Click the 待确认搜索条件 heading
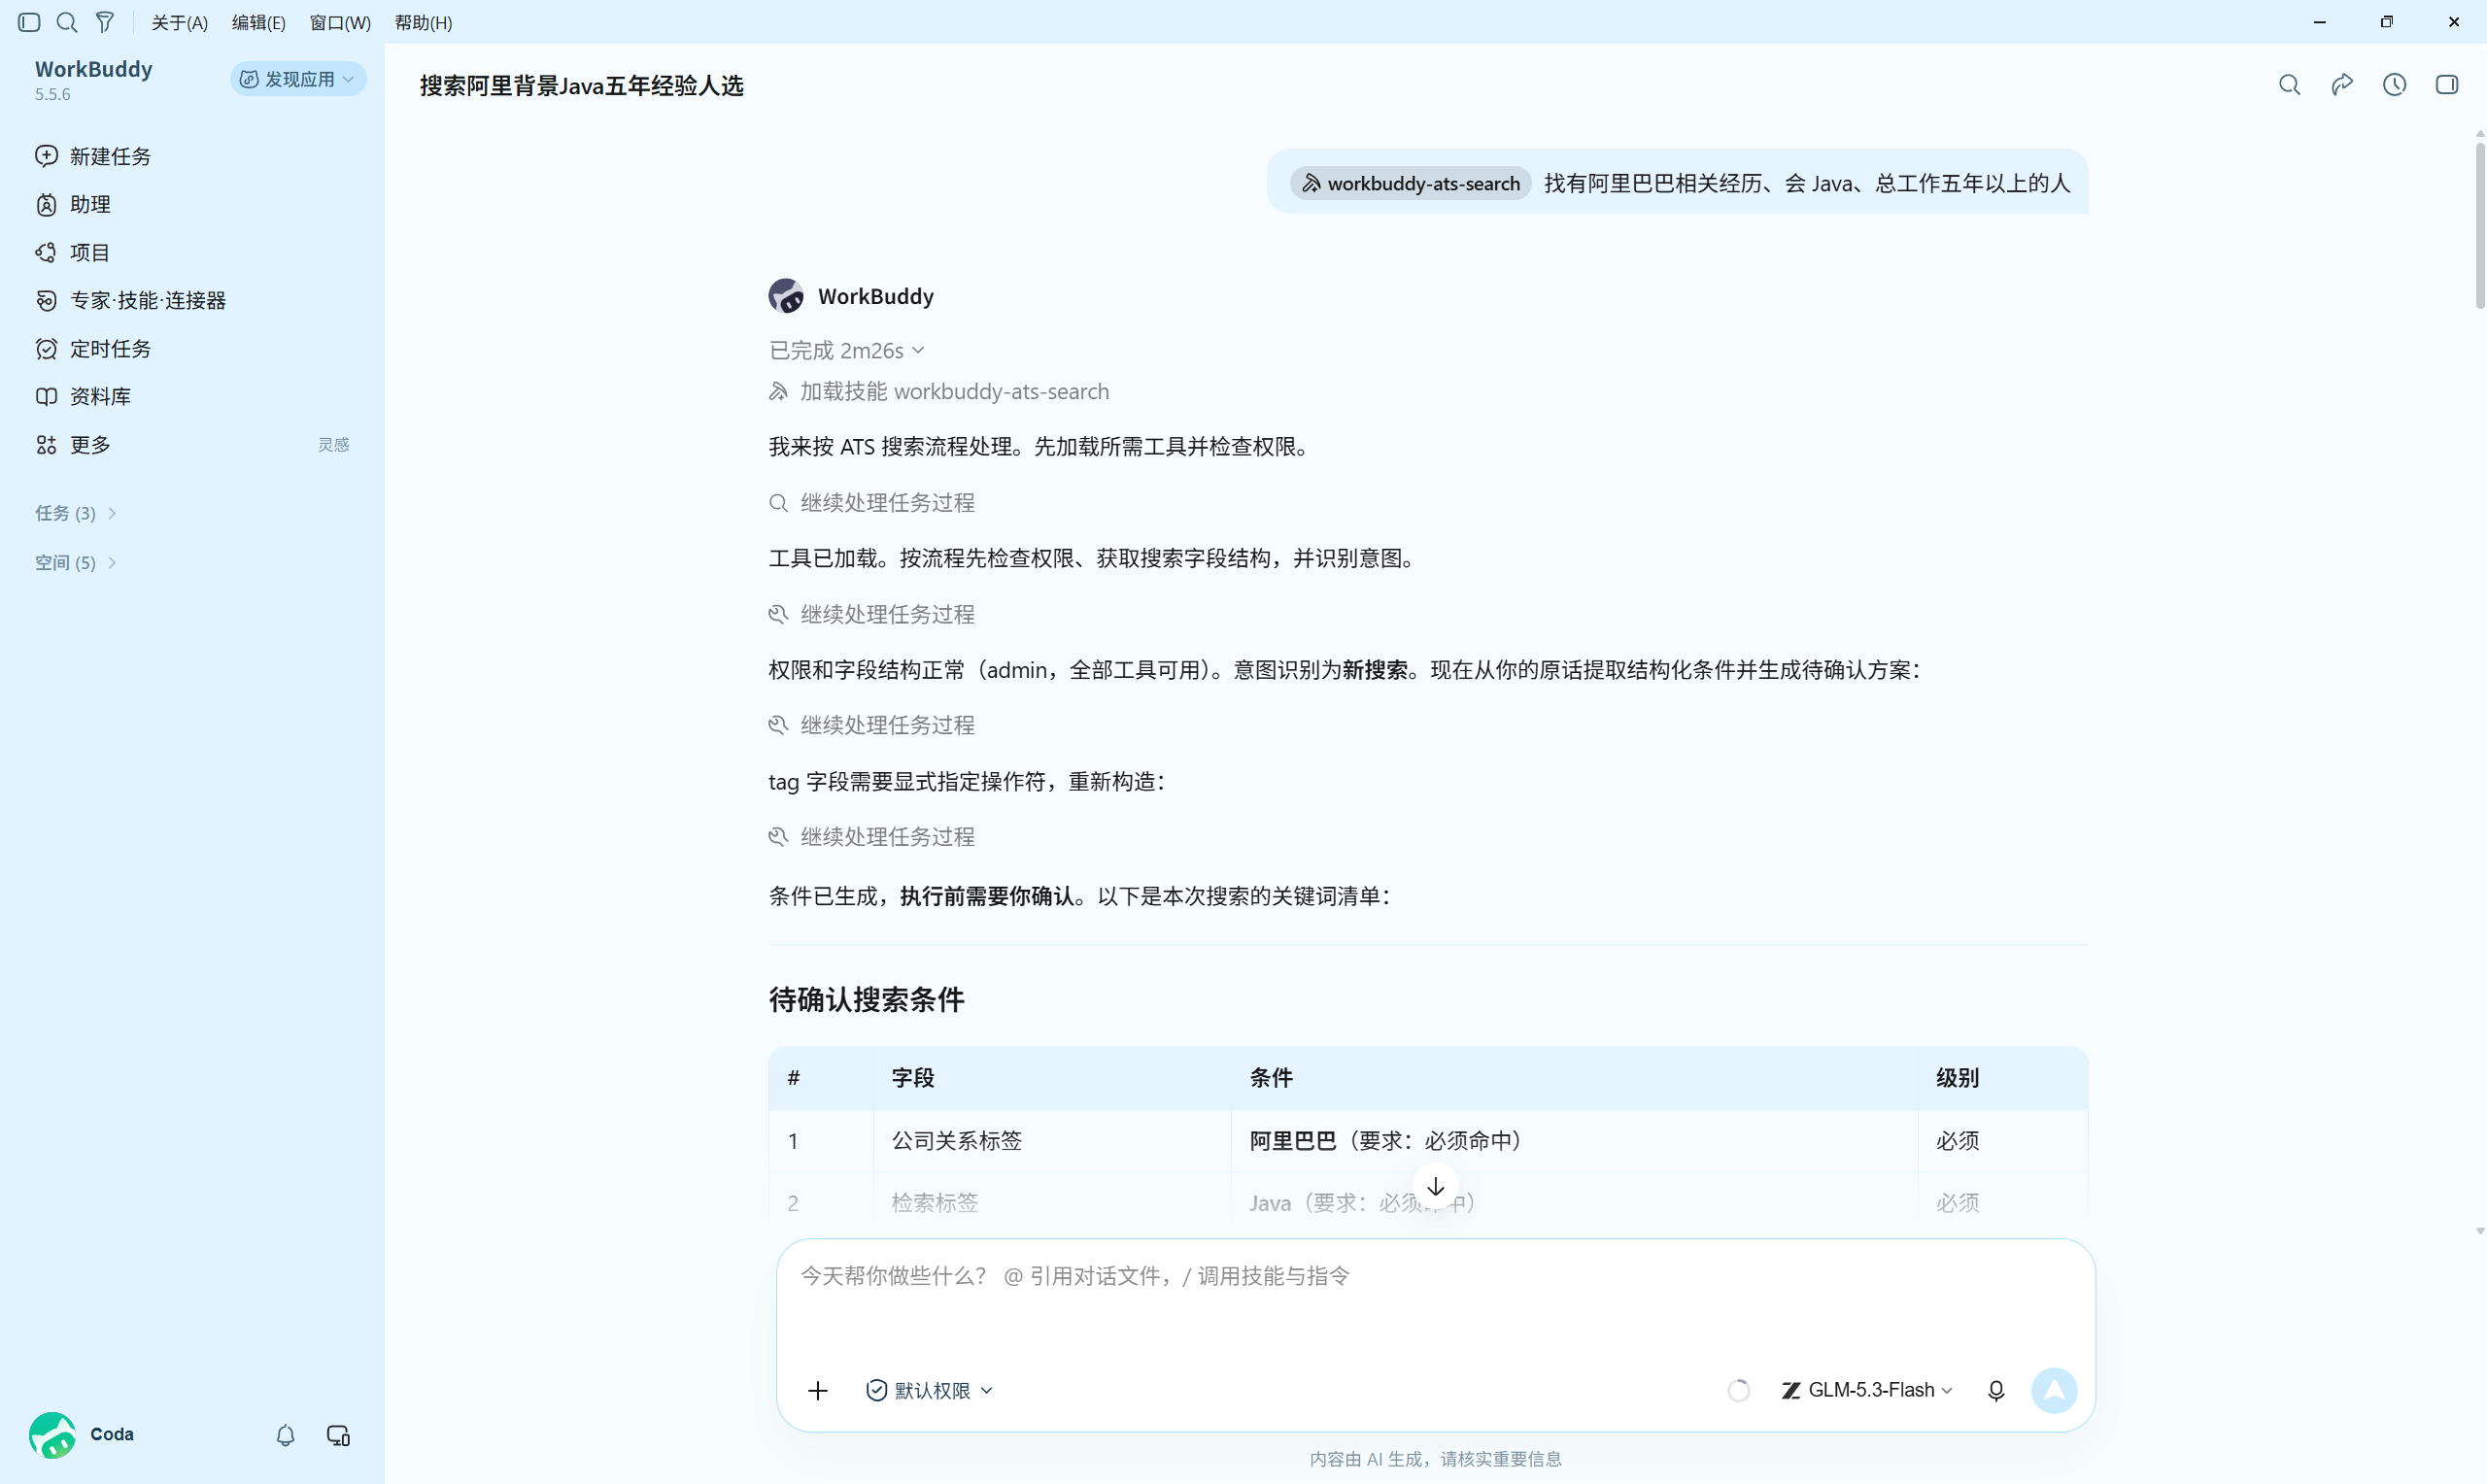This screenshot has width=2487, height=1484. (x=867, y=999)
